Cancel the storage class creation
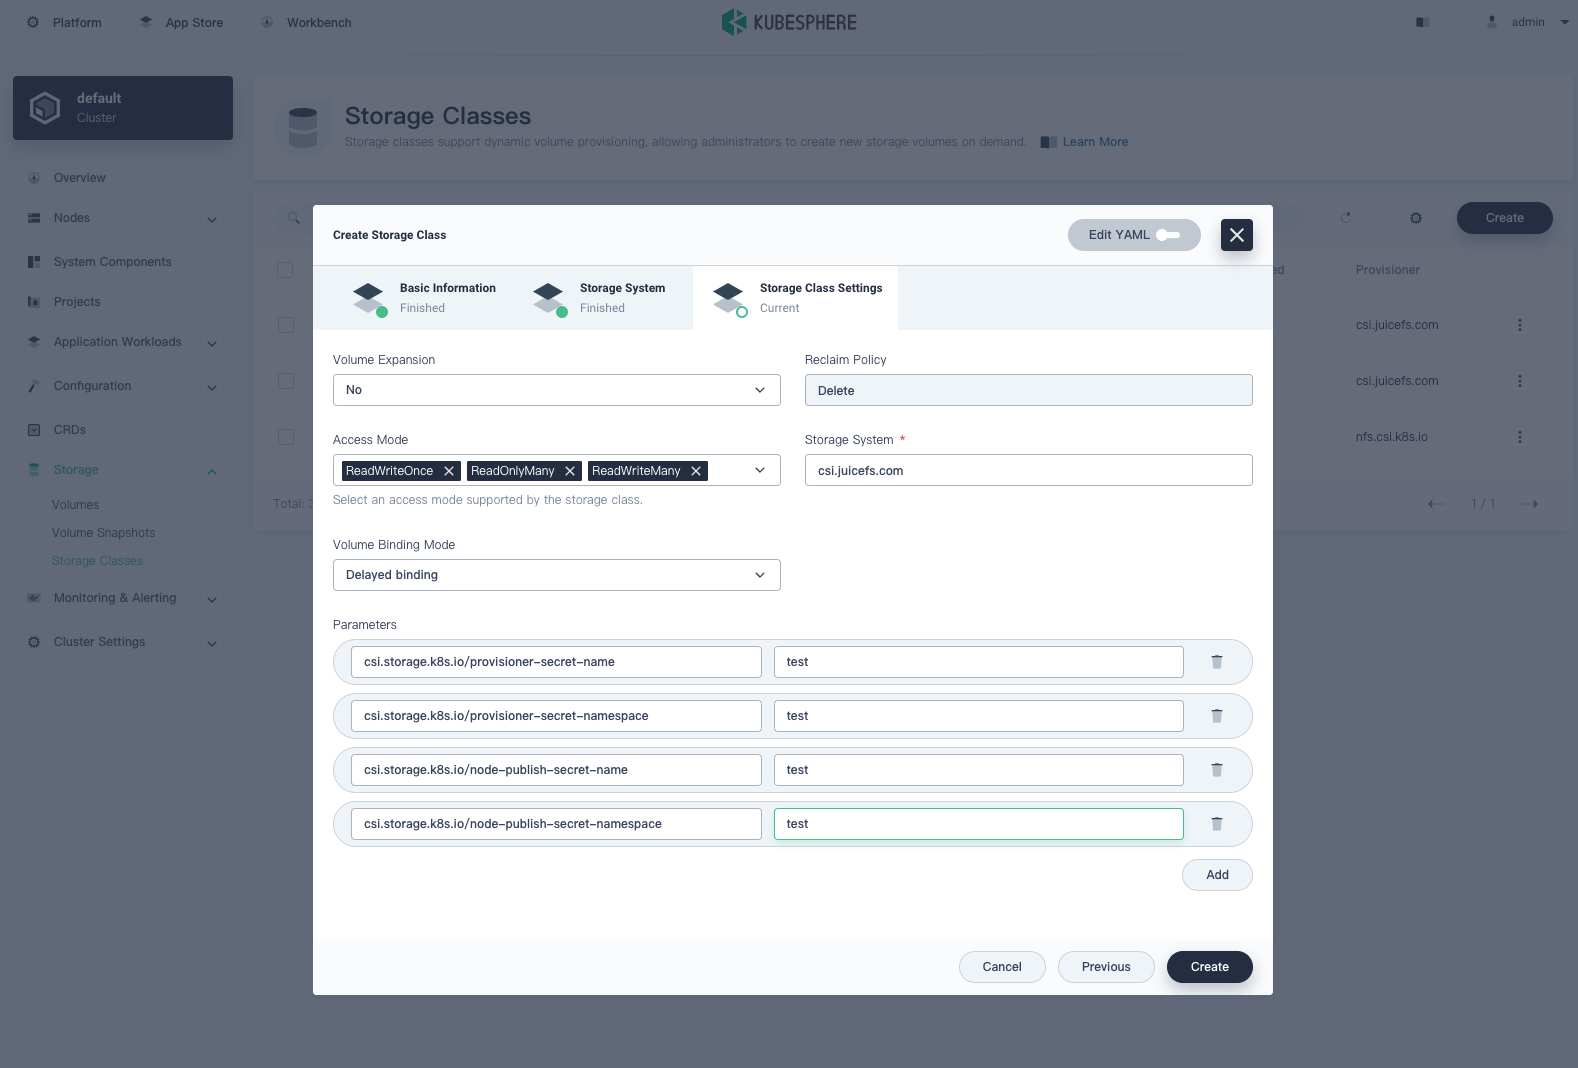The image size is (1578, 1068). pyautogui.click(x=1001, y=967)
